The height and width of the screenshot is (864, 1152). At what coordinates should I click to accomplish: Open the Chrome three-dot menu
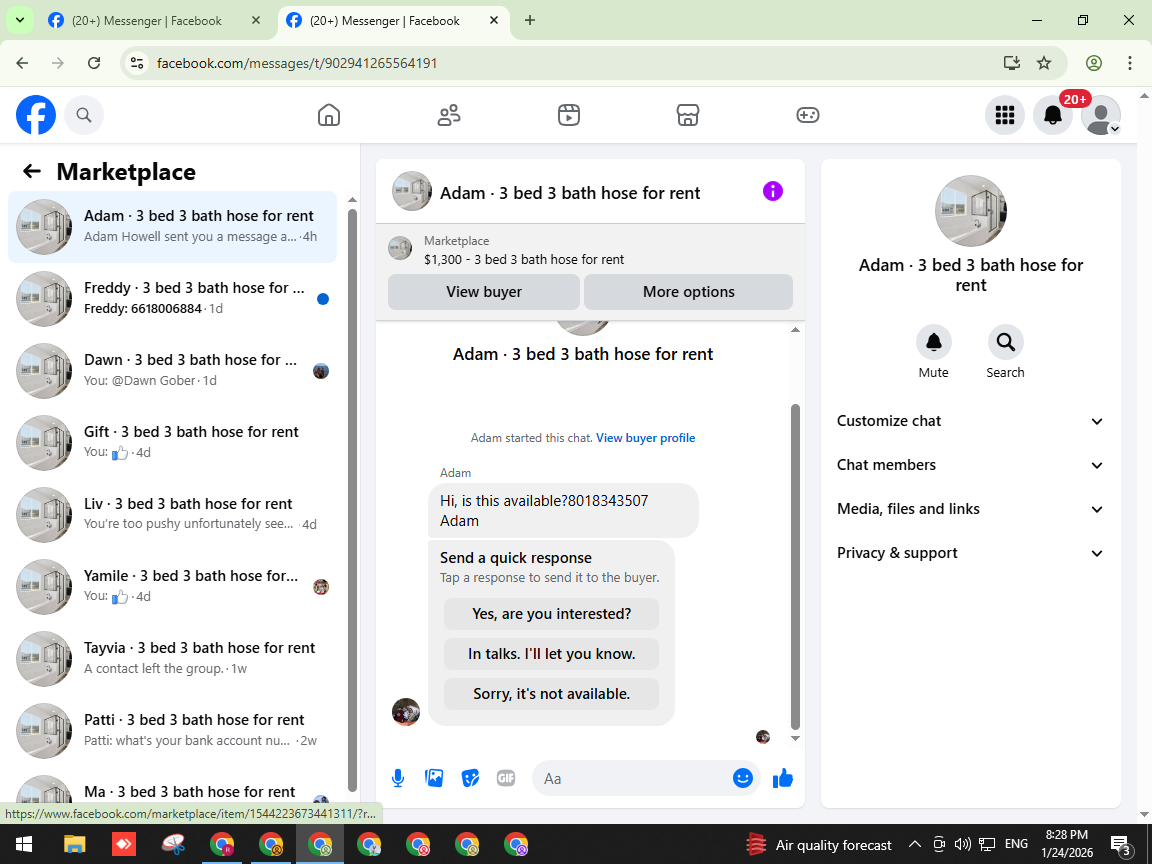pos(1130,63)
